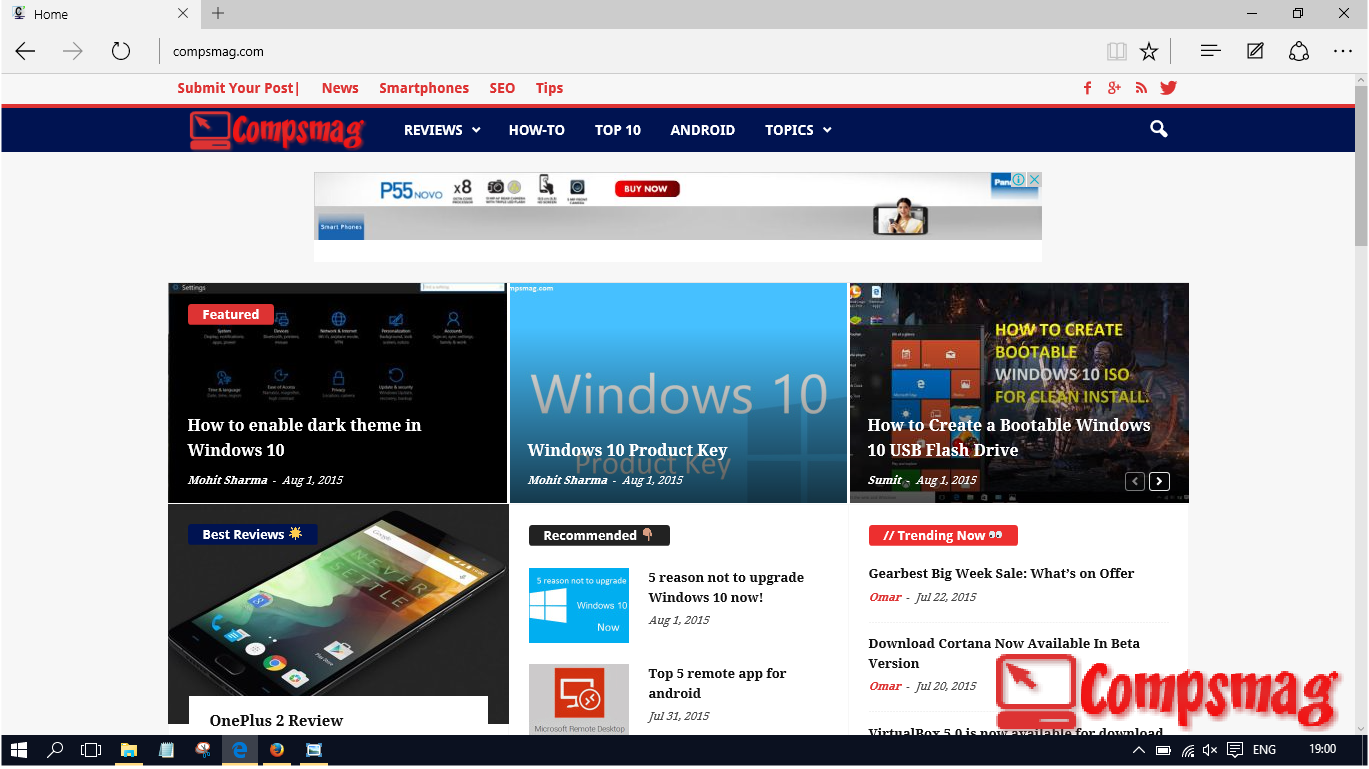Click Submit Your Post link
The height and width of the screenshot is (769, 1369).
238,88
